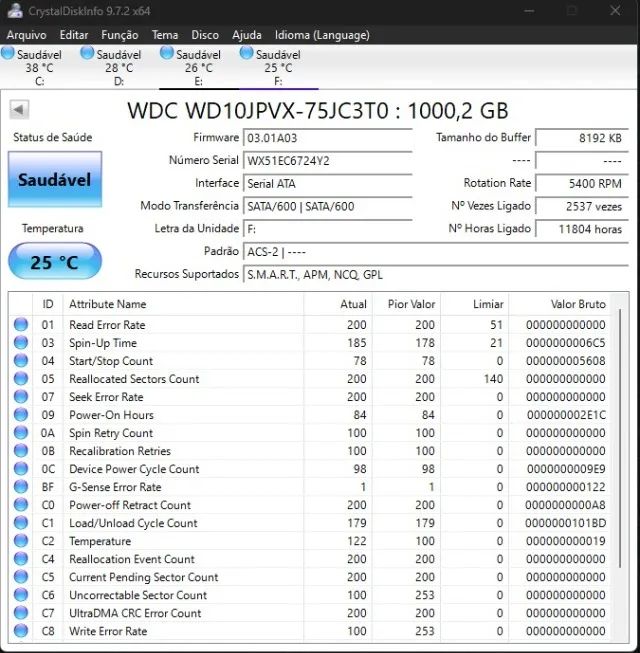Click the serial number field WX51EC6724Y2
The image size is (640, 653).
coord(328,161)
